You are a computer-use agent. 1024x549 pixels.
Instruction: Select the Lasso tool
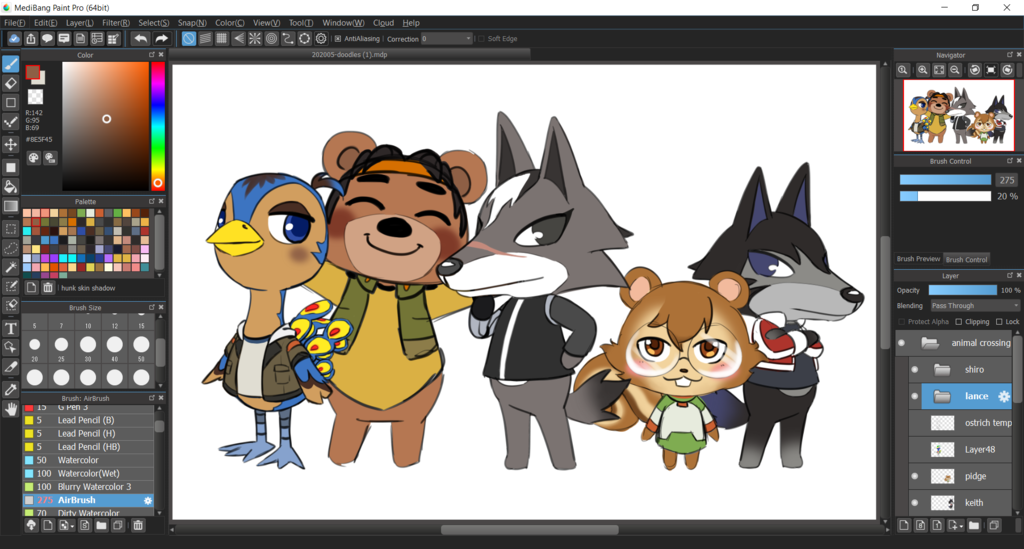point(10,248)
